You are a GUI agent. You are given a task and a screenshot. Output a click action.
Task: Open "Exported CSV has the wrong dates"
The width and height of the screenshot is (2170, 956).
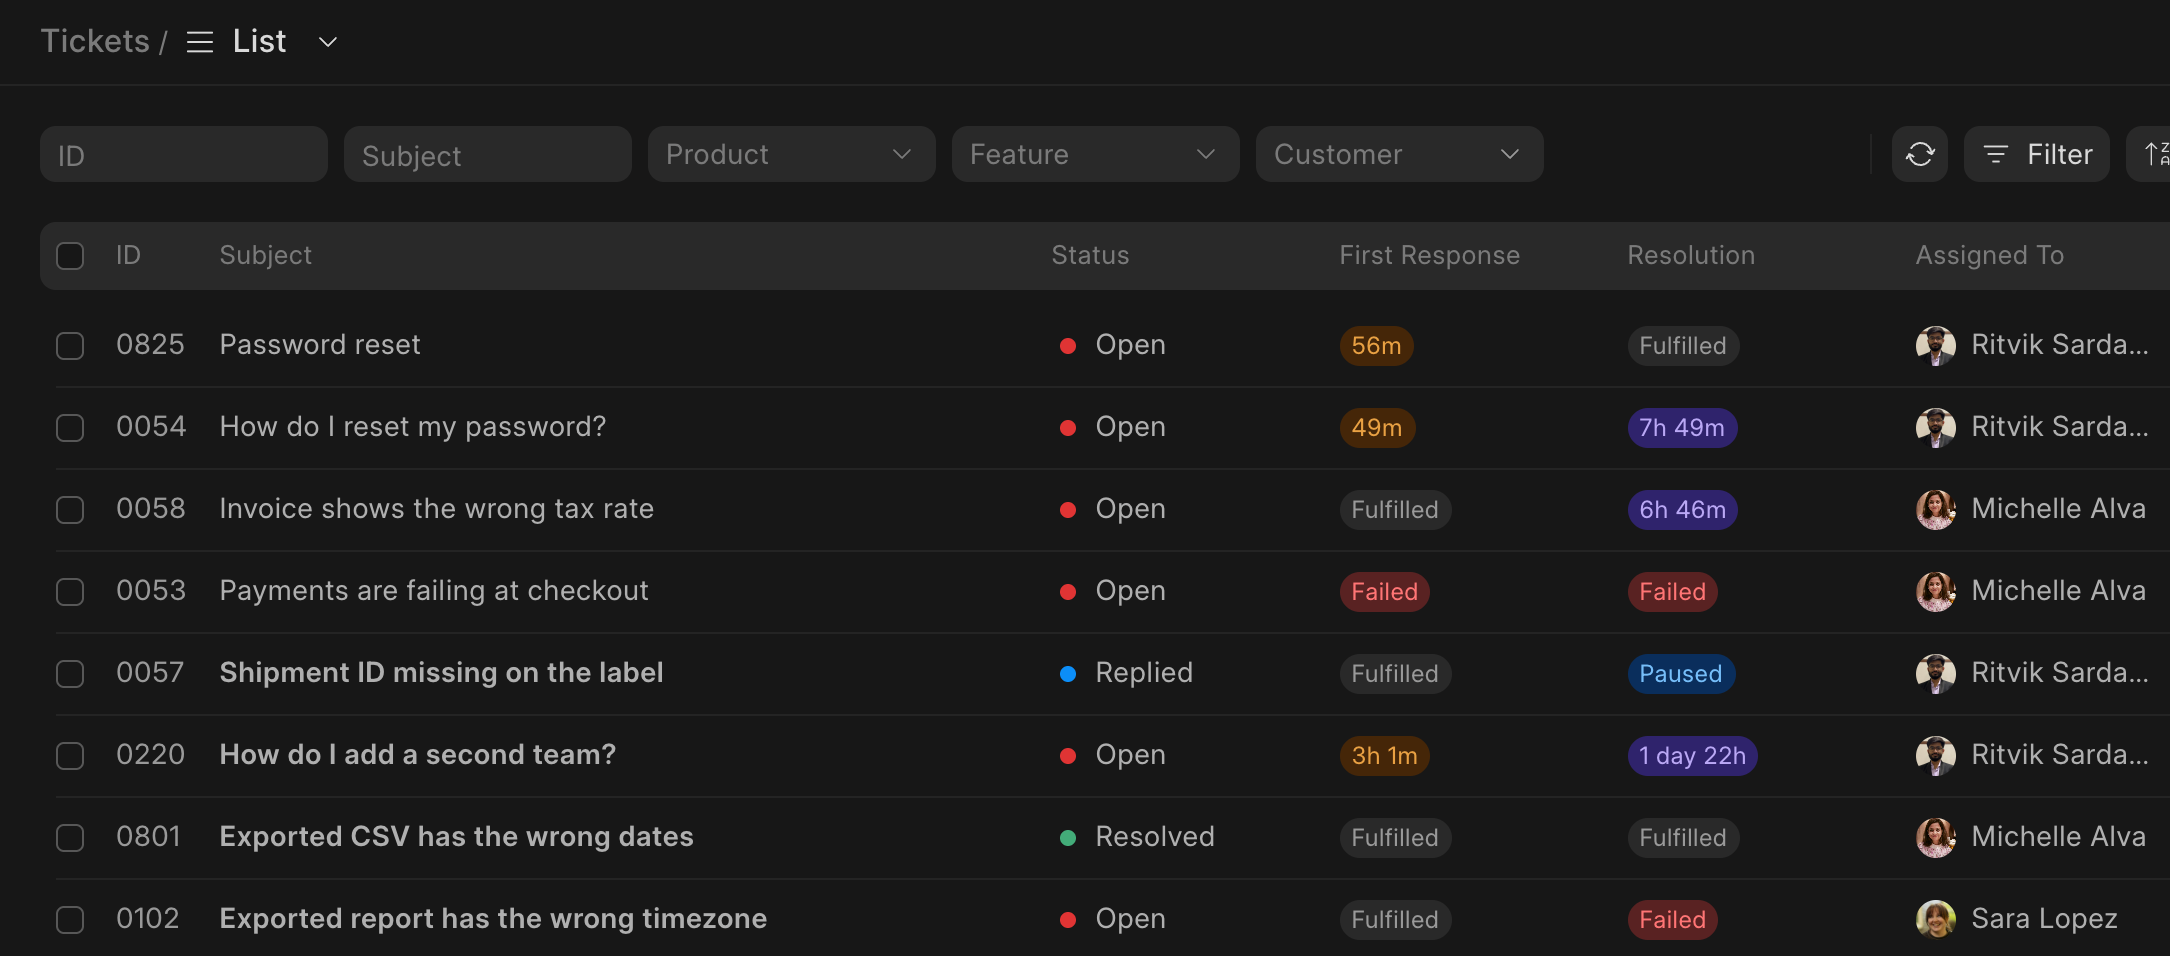coord(456,837)
